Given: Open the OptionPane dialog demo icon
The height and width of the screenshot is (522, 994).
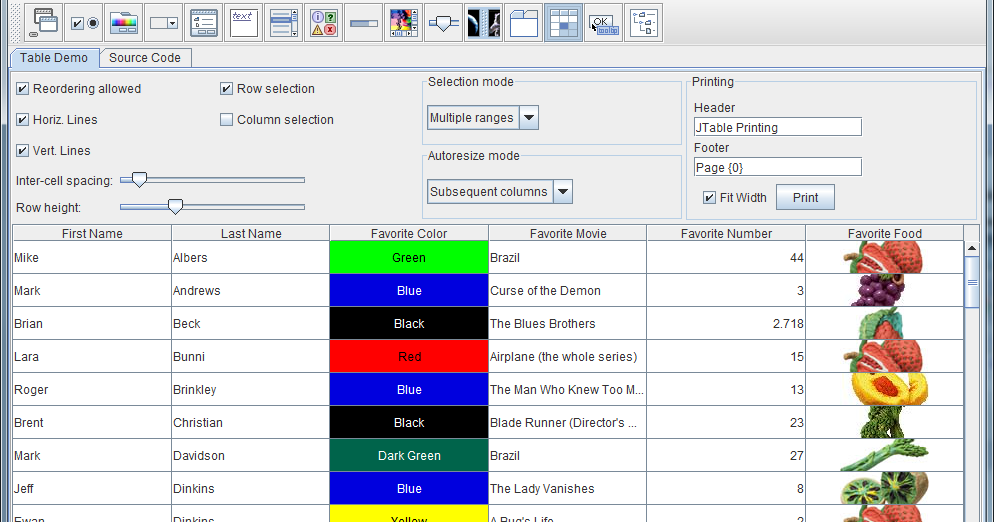Looking at the screenshot, I should [323, 23].
